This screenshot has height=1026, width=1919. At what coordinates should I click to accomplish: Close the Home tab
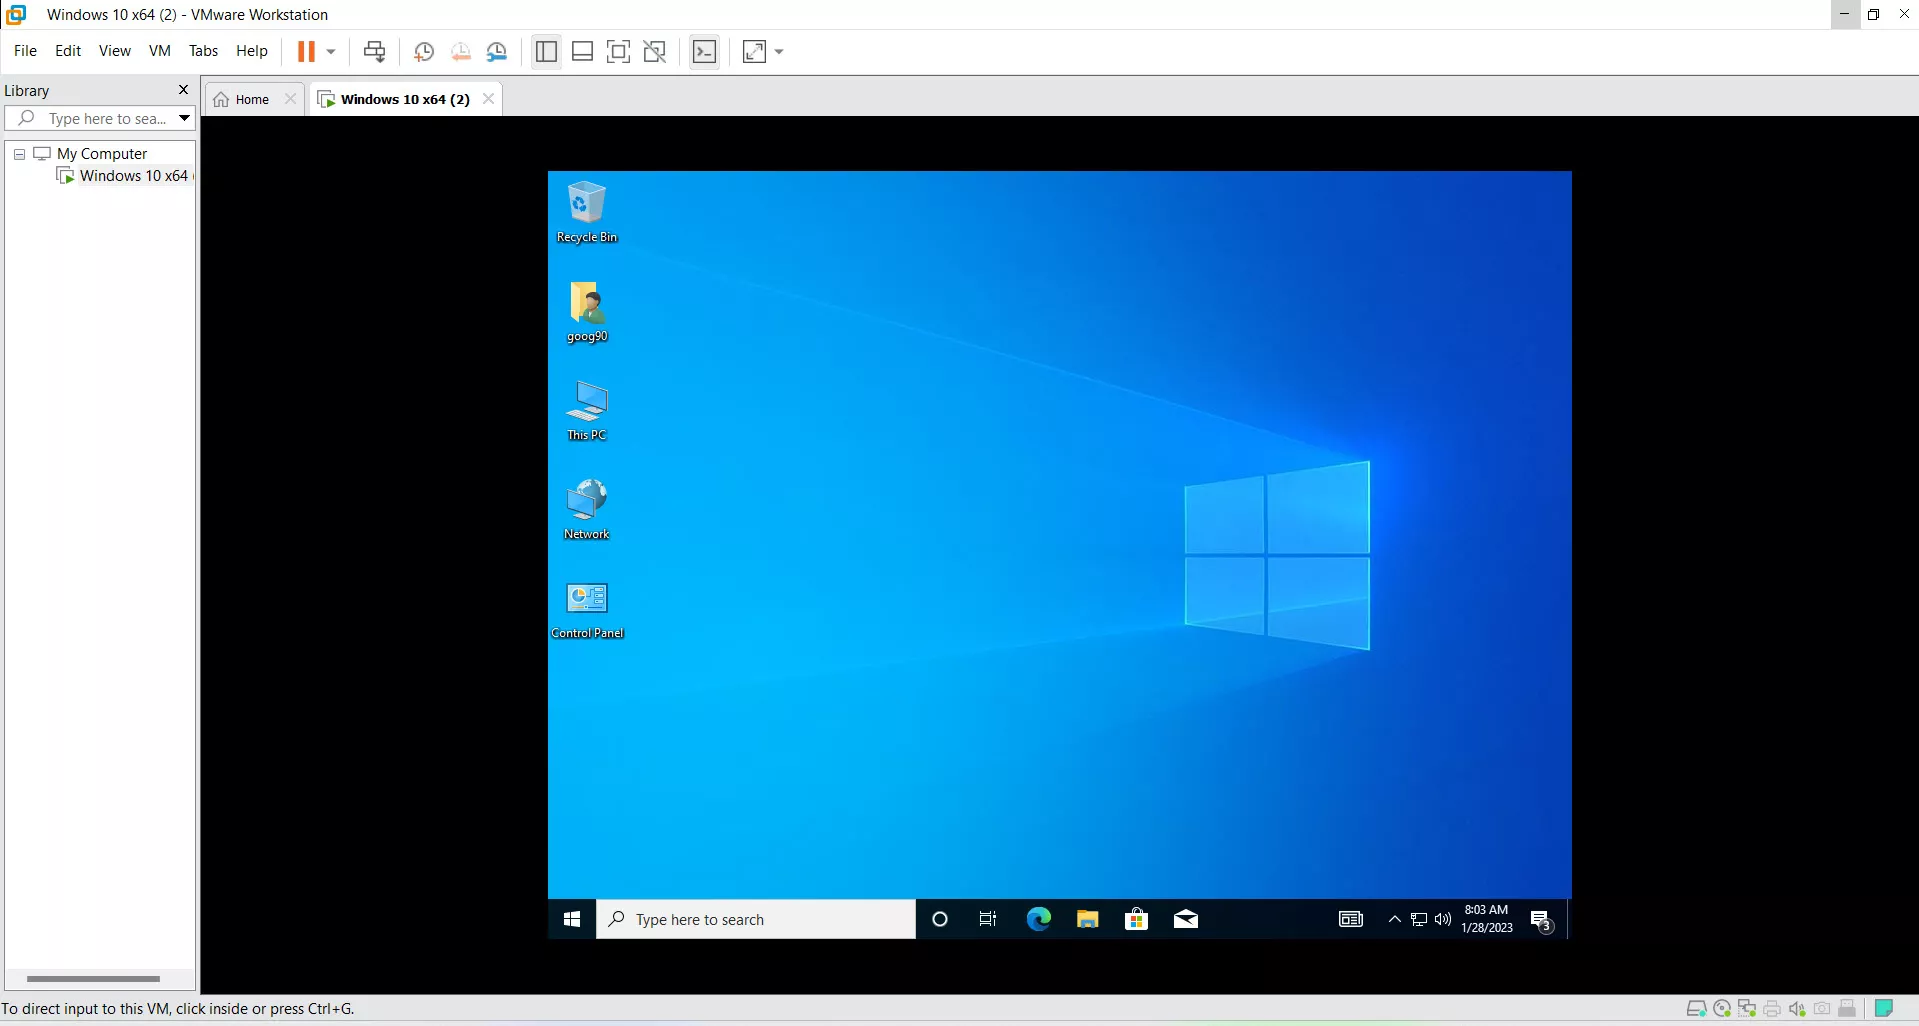pyautogui.click(x=290, y=99)
